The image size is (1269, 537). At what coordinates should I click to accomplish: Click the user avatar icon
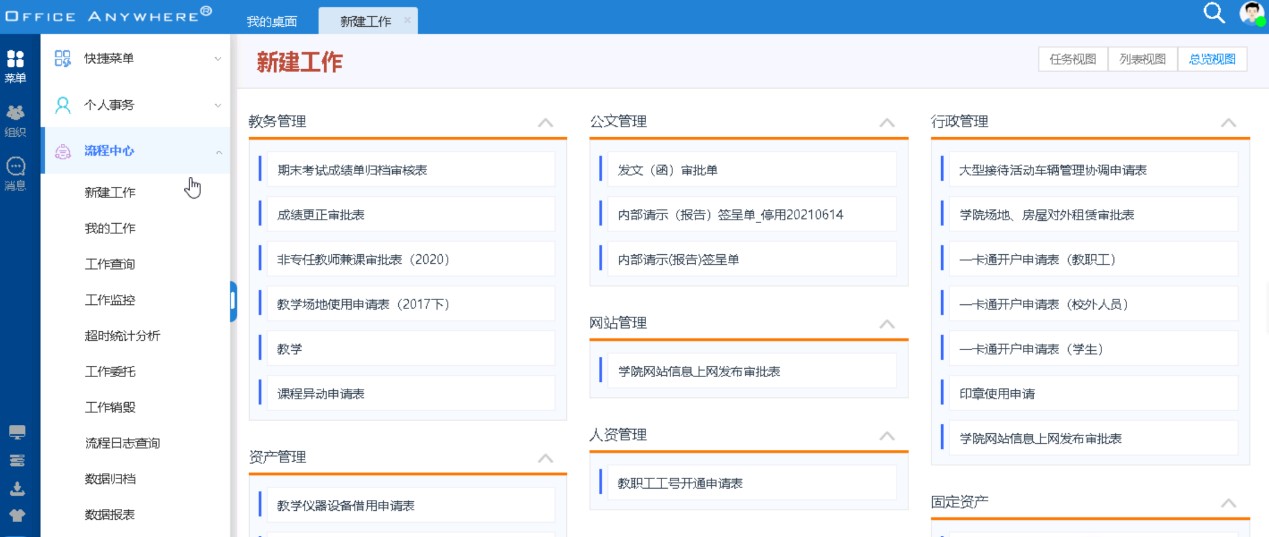point(1252,13)
